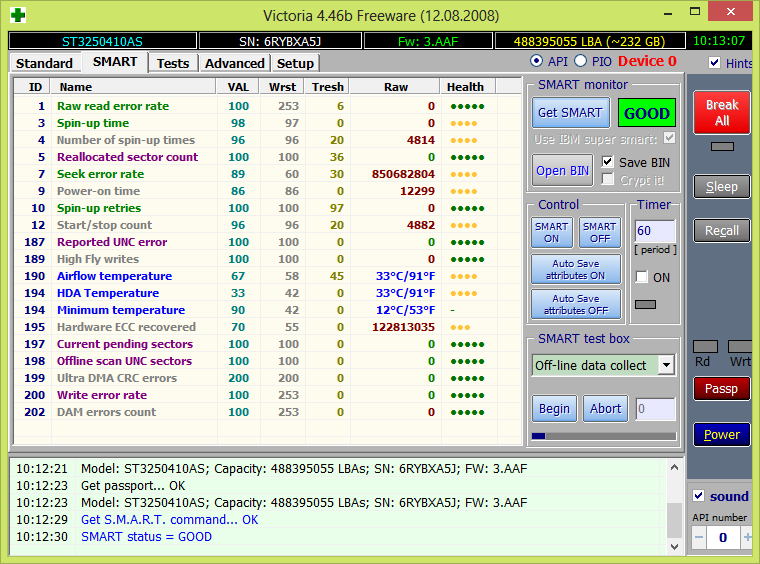Enable the Save BIN checkbox
The image size is (760, 564).
point(608,162)
